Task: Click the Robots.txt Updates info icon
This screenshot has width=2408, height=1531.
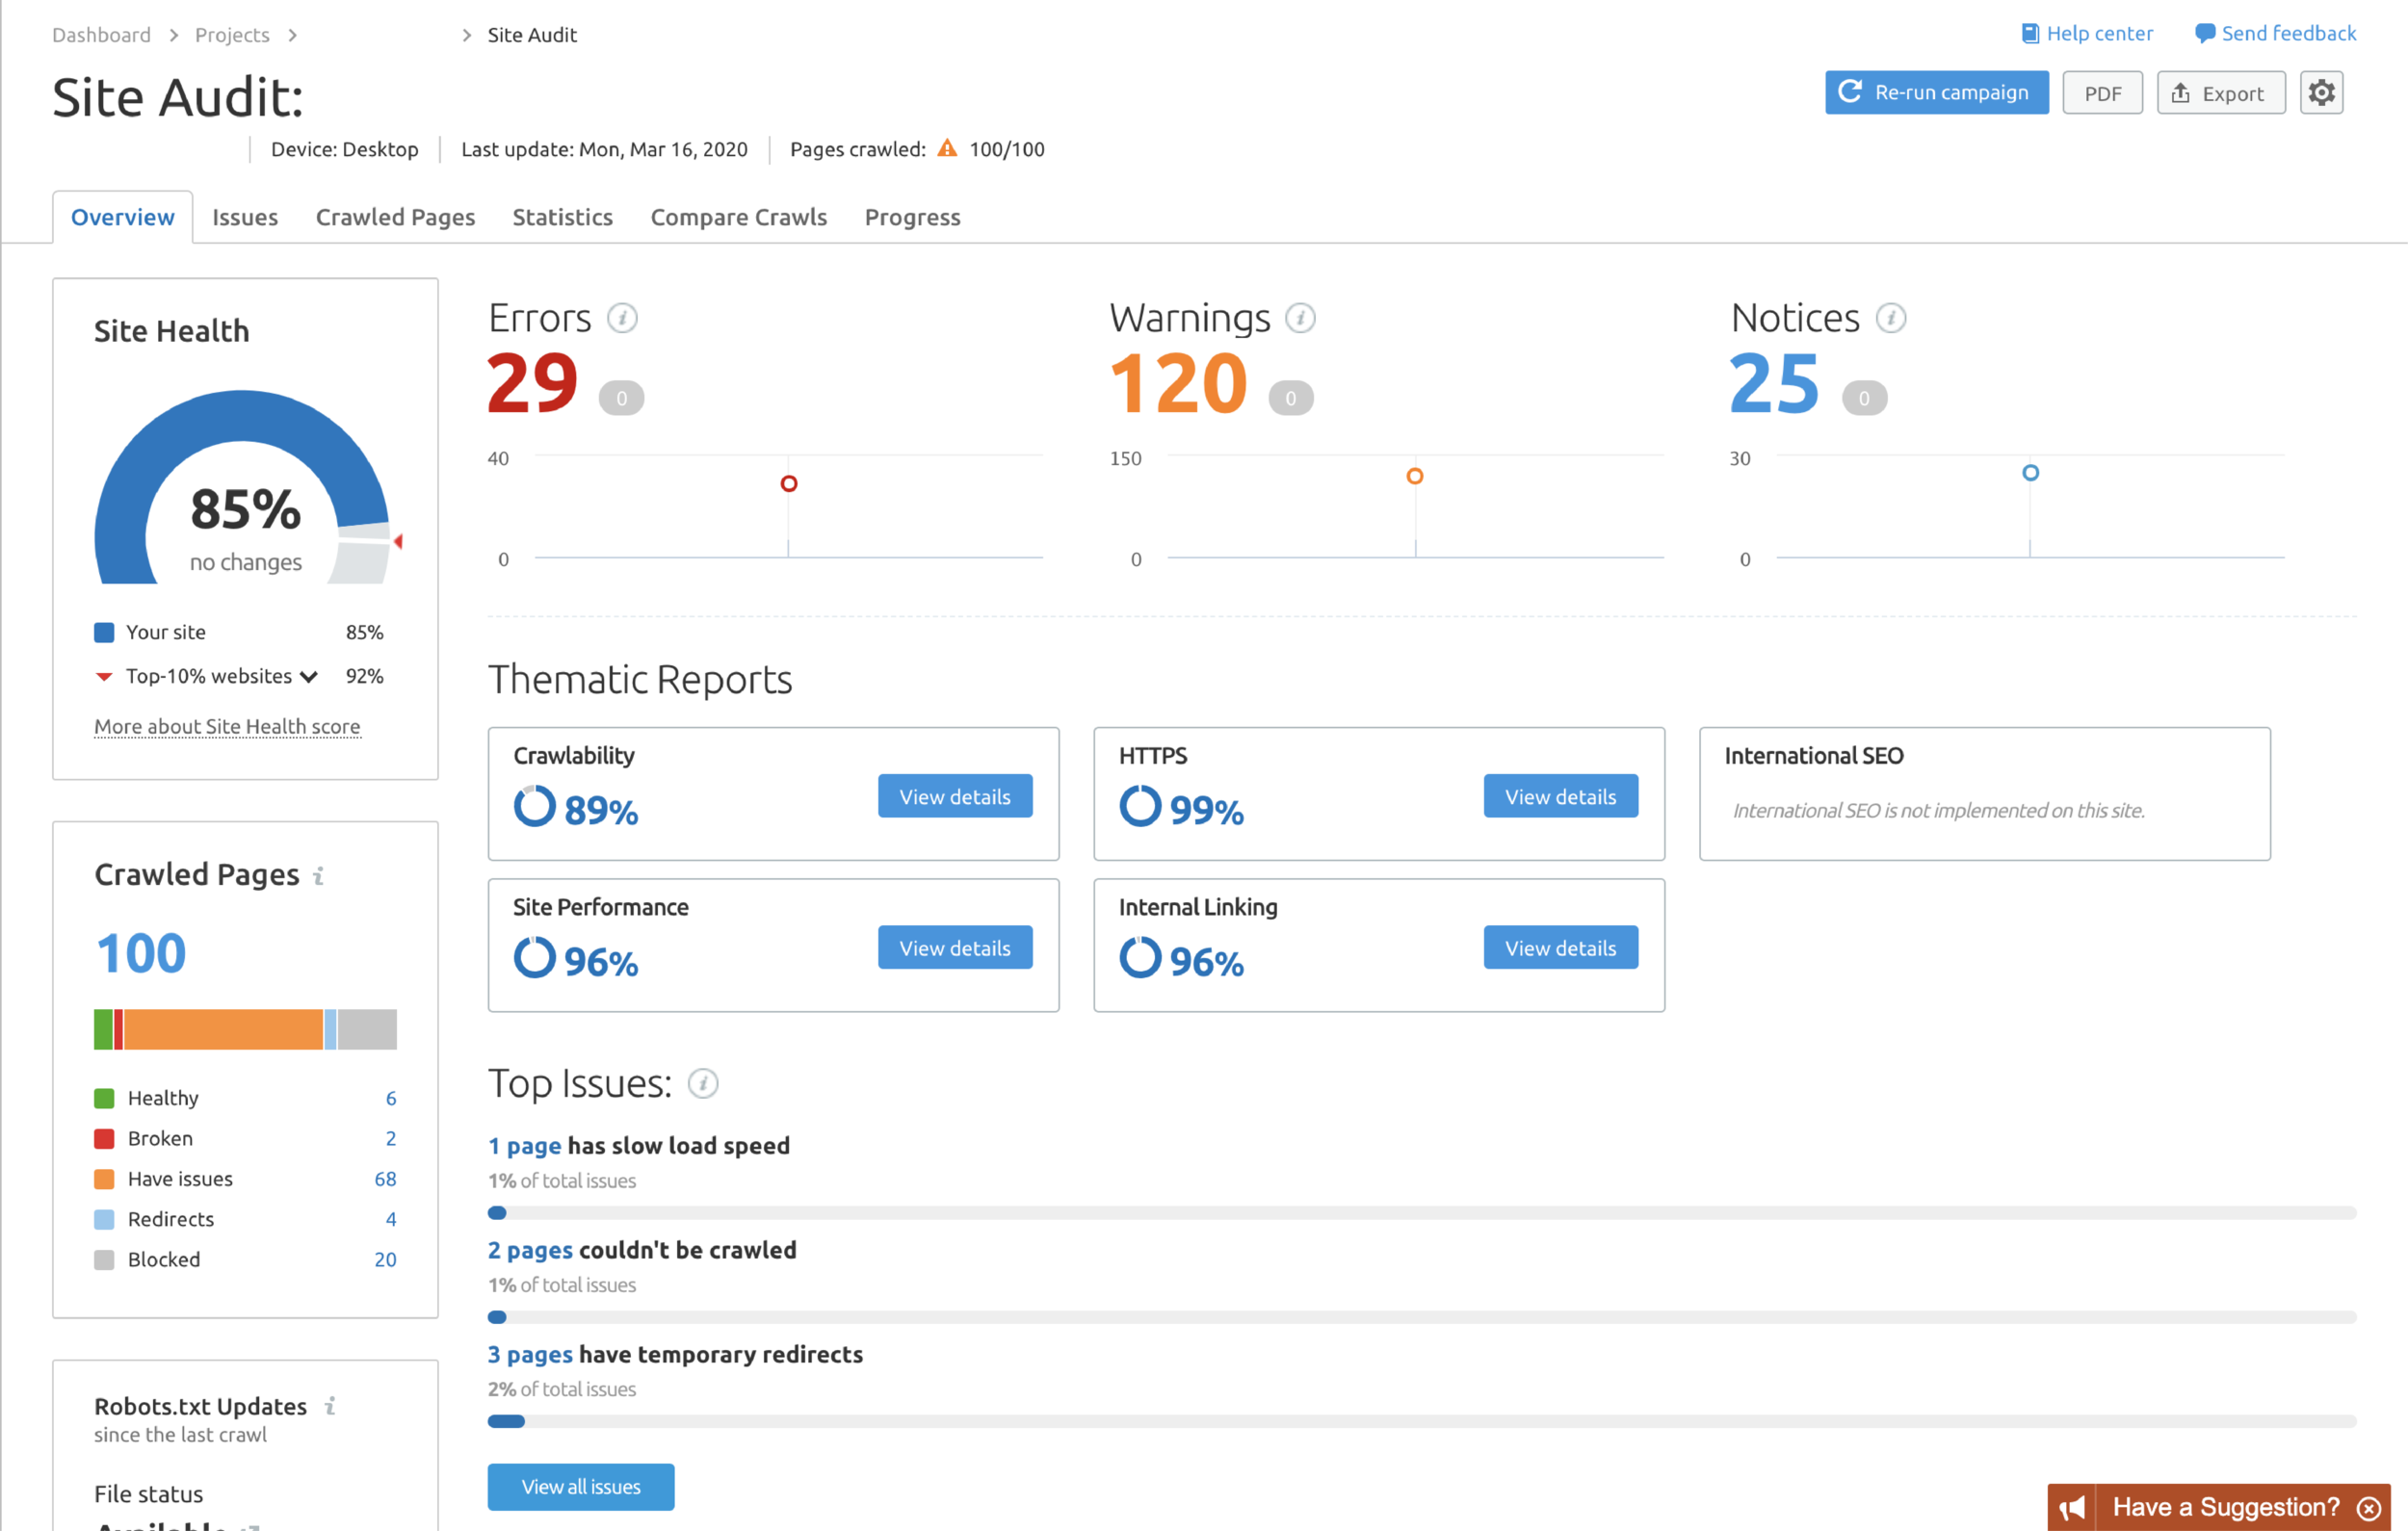Action: point(330,1406)
